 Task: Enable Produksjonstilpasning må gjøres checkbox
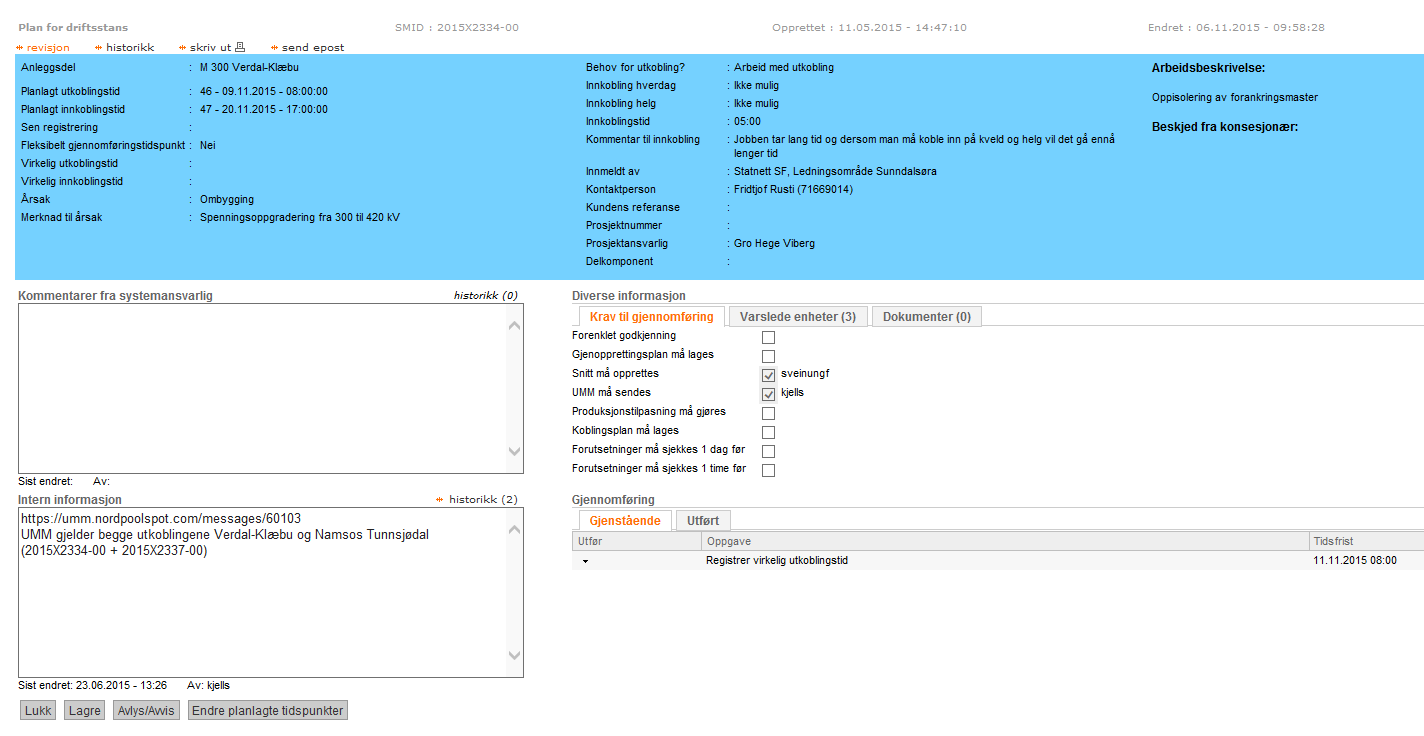point(768,413)
